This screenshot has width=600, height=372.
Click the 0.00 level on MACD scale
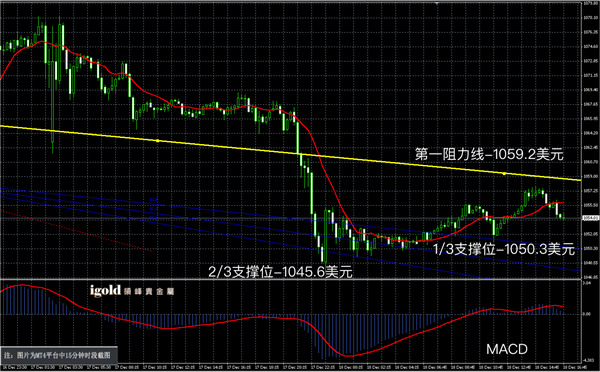[587, 314]
